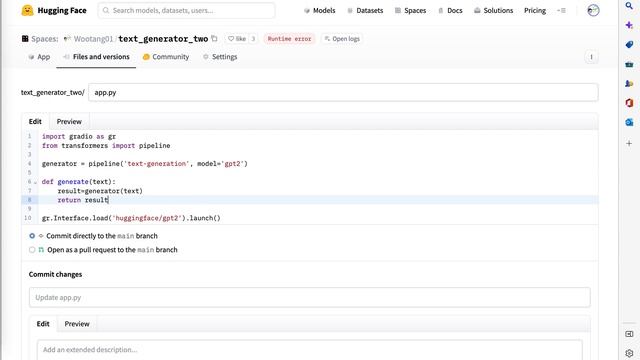Open sidebar settings gear icon
This screenshot has height=360, width=640.
[x=629, y=353]
